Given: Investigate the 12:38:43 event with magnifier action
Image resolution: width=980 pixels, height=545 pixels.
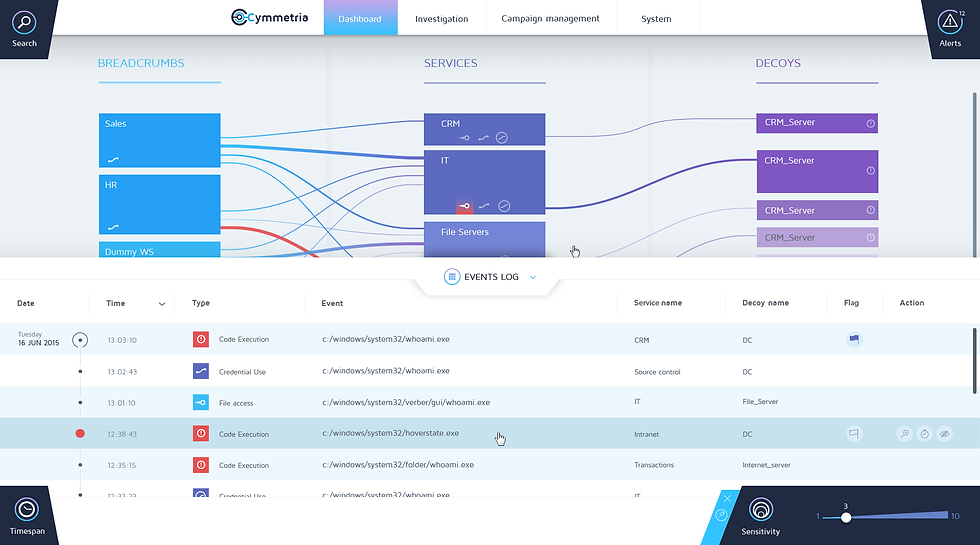Looking at the screenshot, I should click(x=904, y=433).
